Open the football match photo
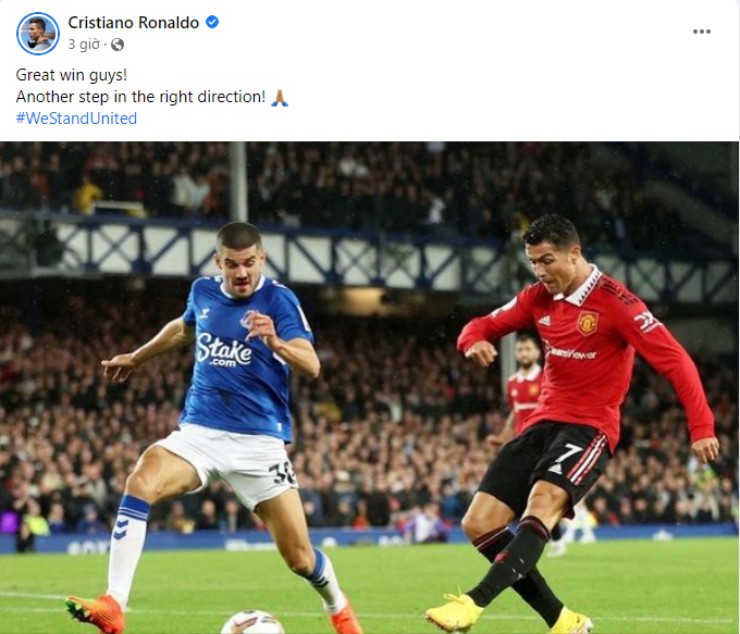 point(370,388)
